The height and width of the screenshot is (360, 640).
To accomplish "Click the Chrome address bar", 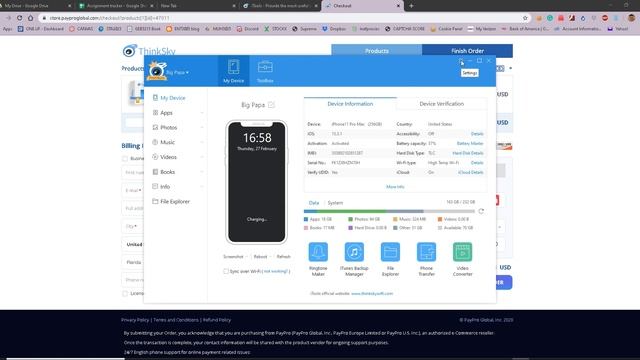I will [x=282, y=18].
